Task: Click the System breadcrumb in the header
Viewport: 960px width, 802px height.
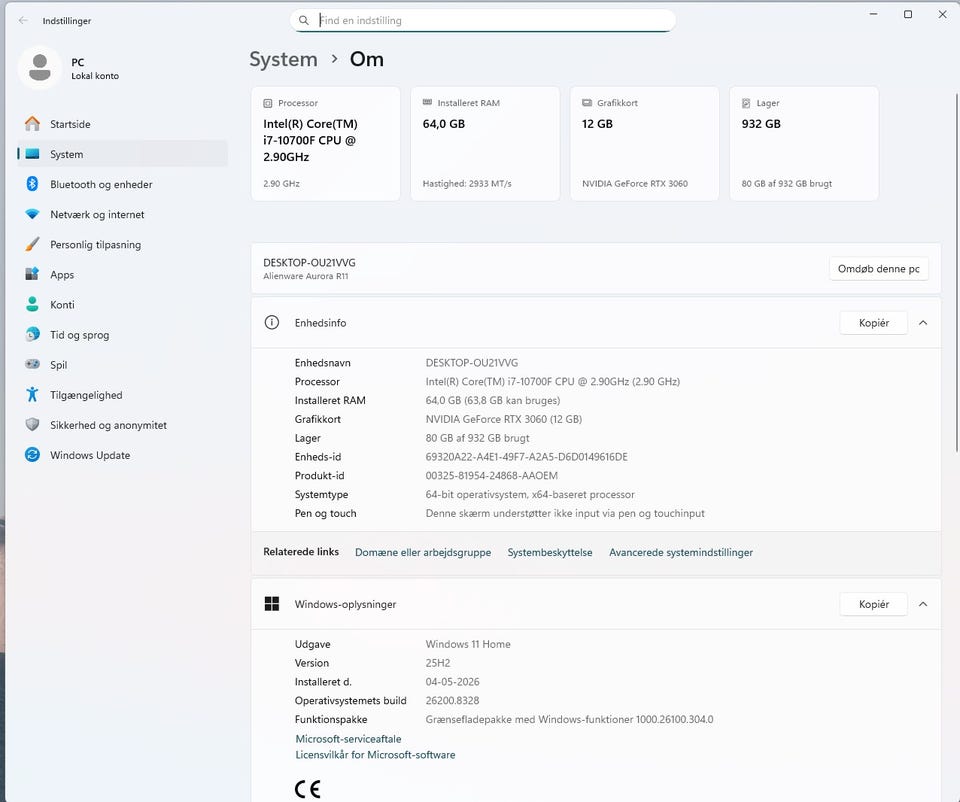Action: [x=283, y=59]
